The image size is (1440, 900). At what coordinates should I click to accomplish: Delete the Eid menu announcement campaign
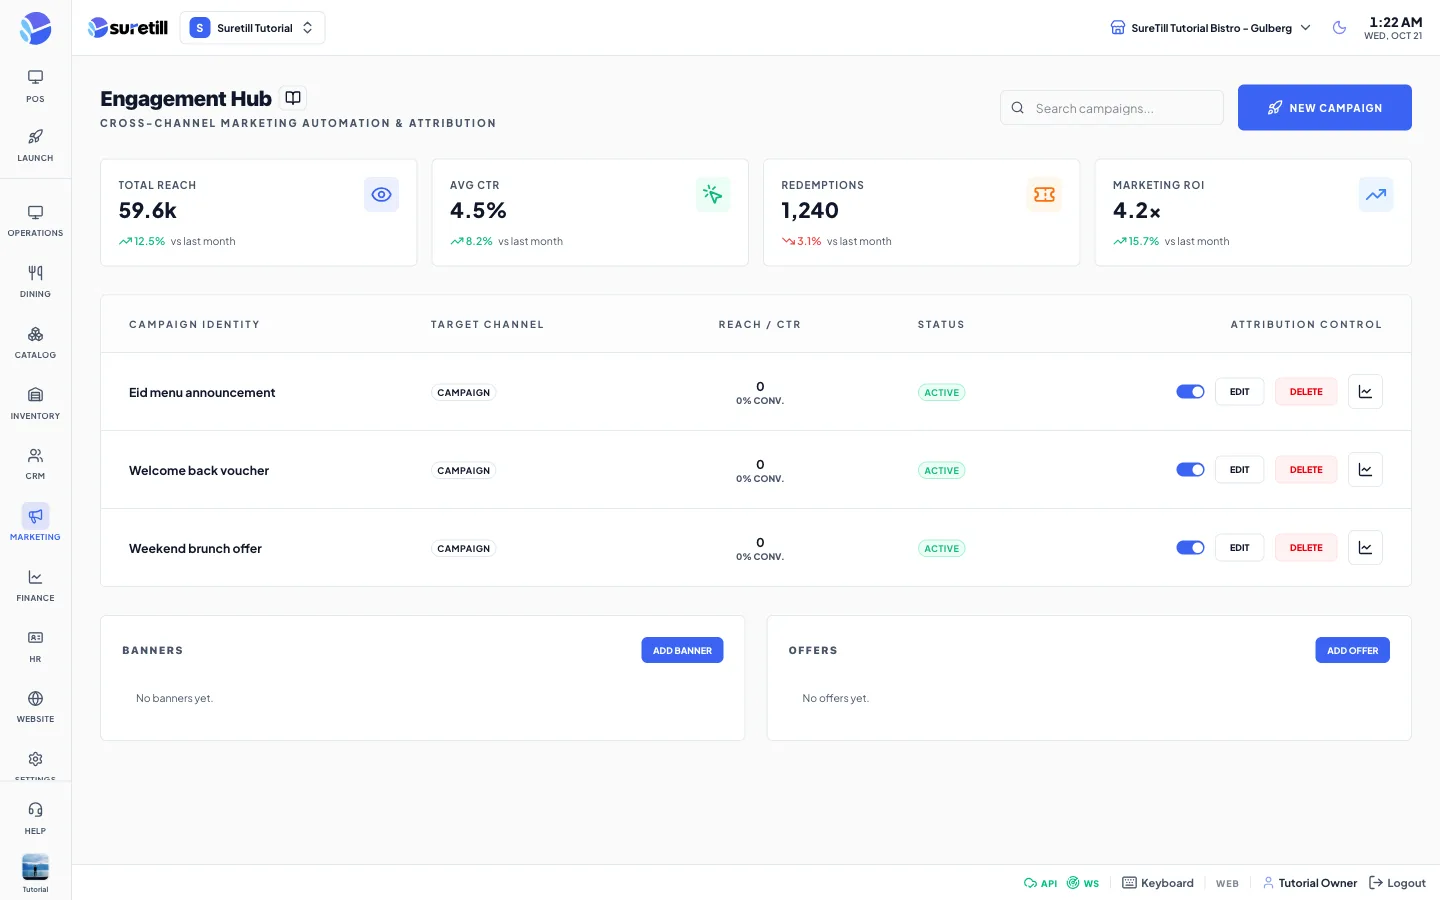point(1306,392)
